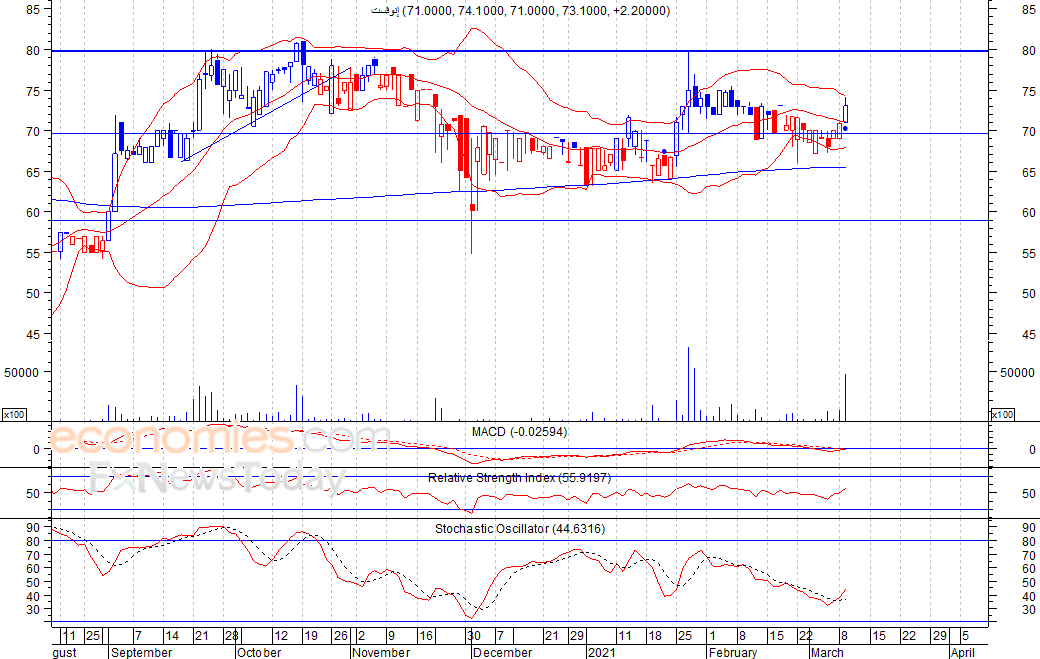Click the x100 volume multiplier box on the right axis
Viewport: 1040px width, 659px height.
tap(1002, 414)
